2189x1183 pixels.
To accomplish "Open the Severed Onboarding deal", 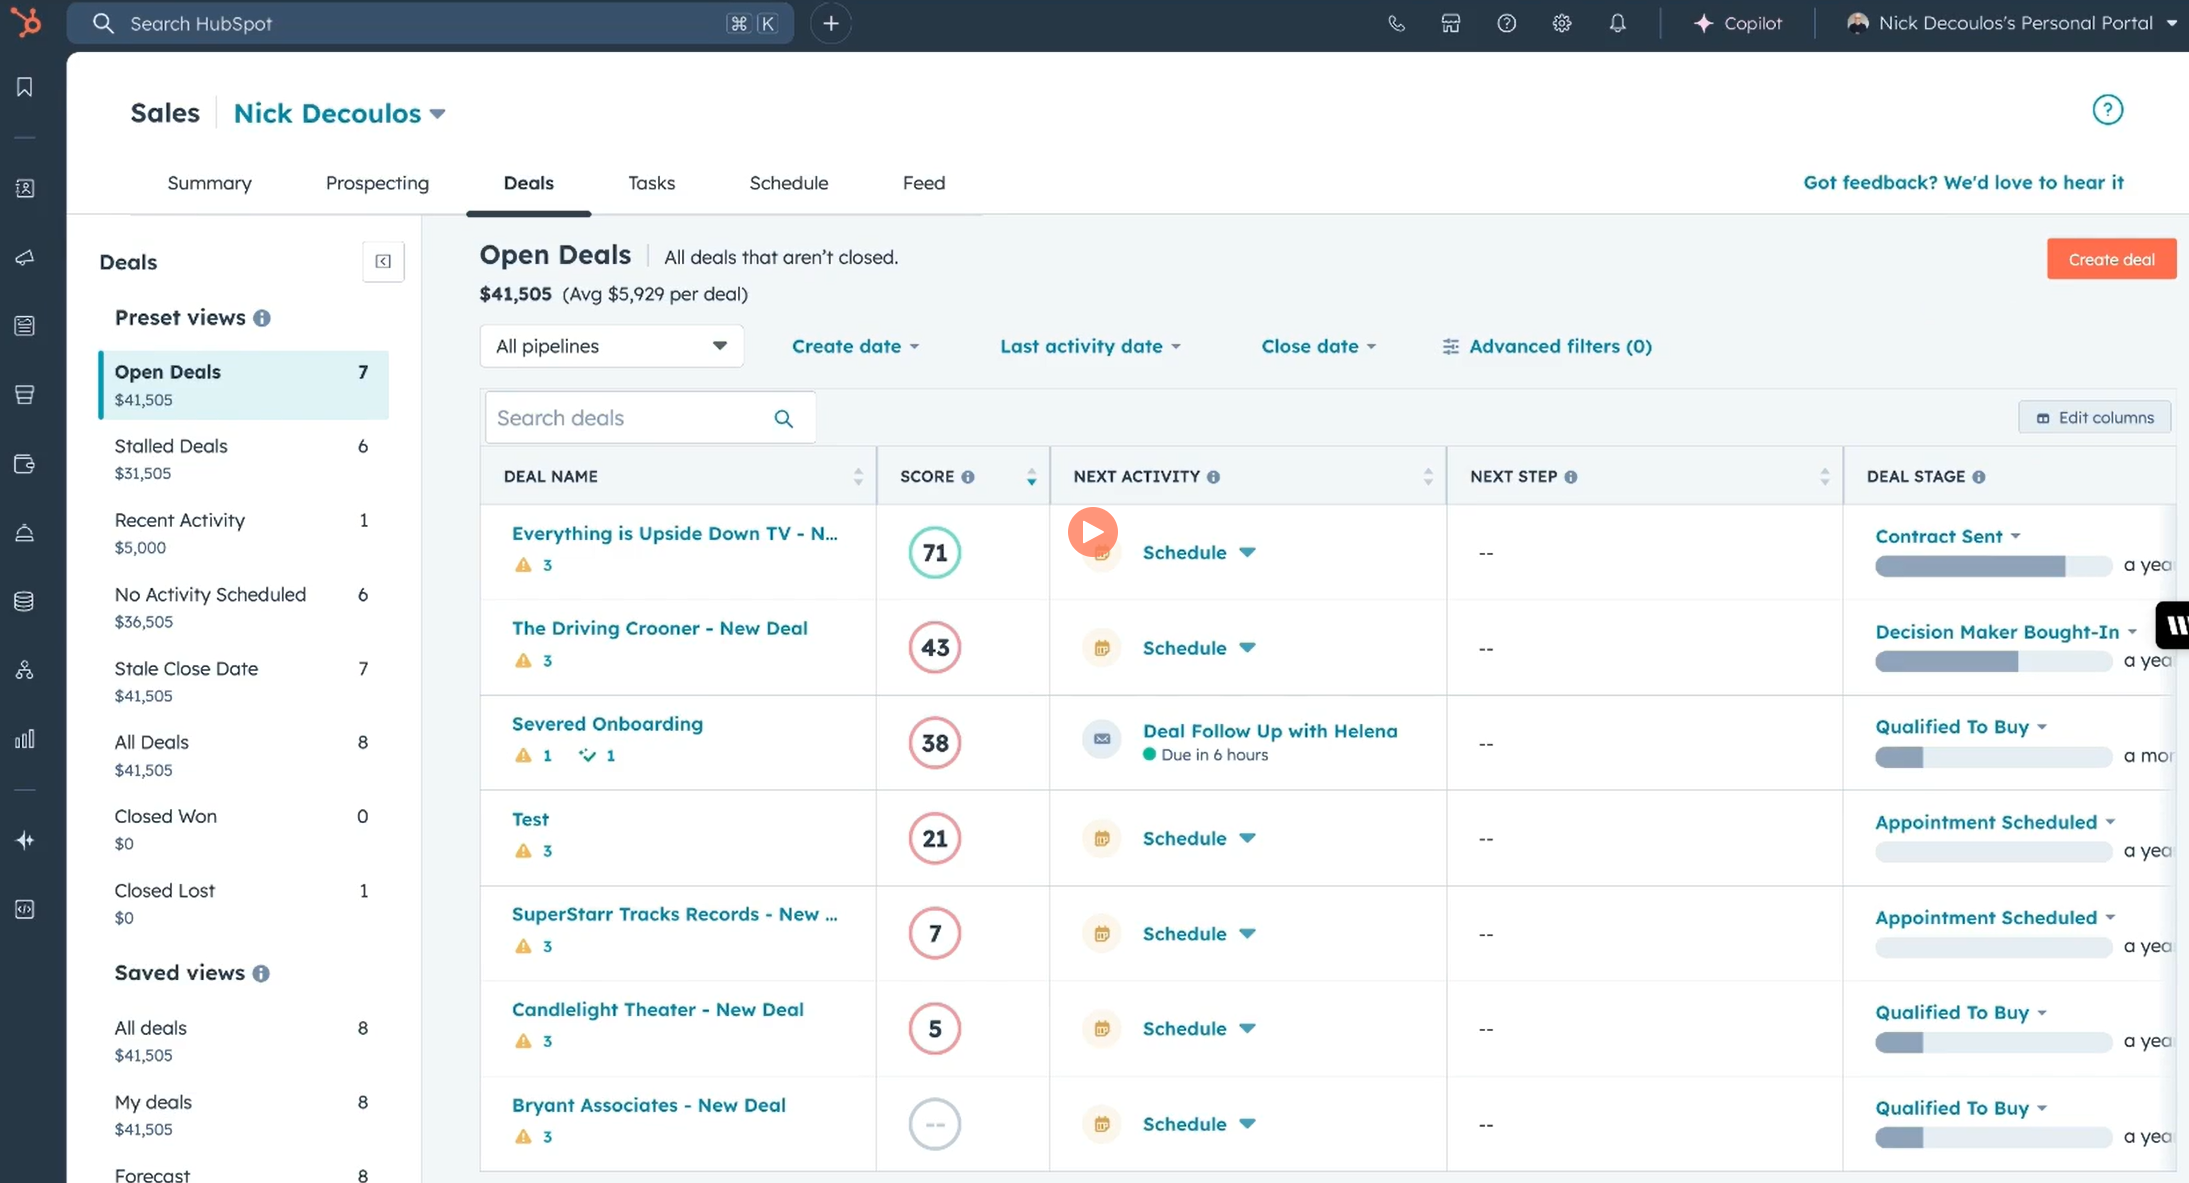I will coord(607,724).
